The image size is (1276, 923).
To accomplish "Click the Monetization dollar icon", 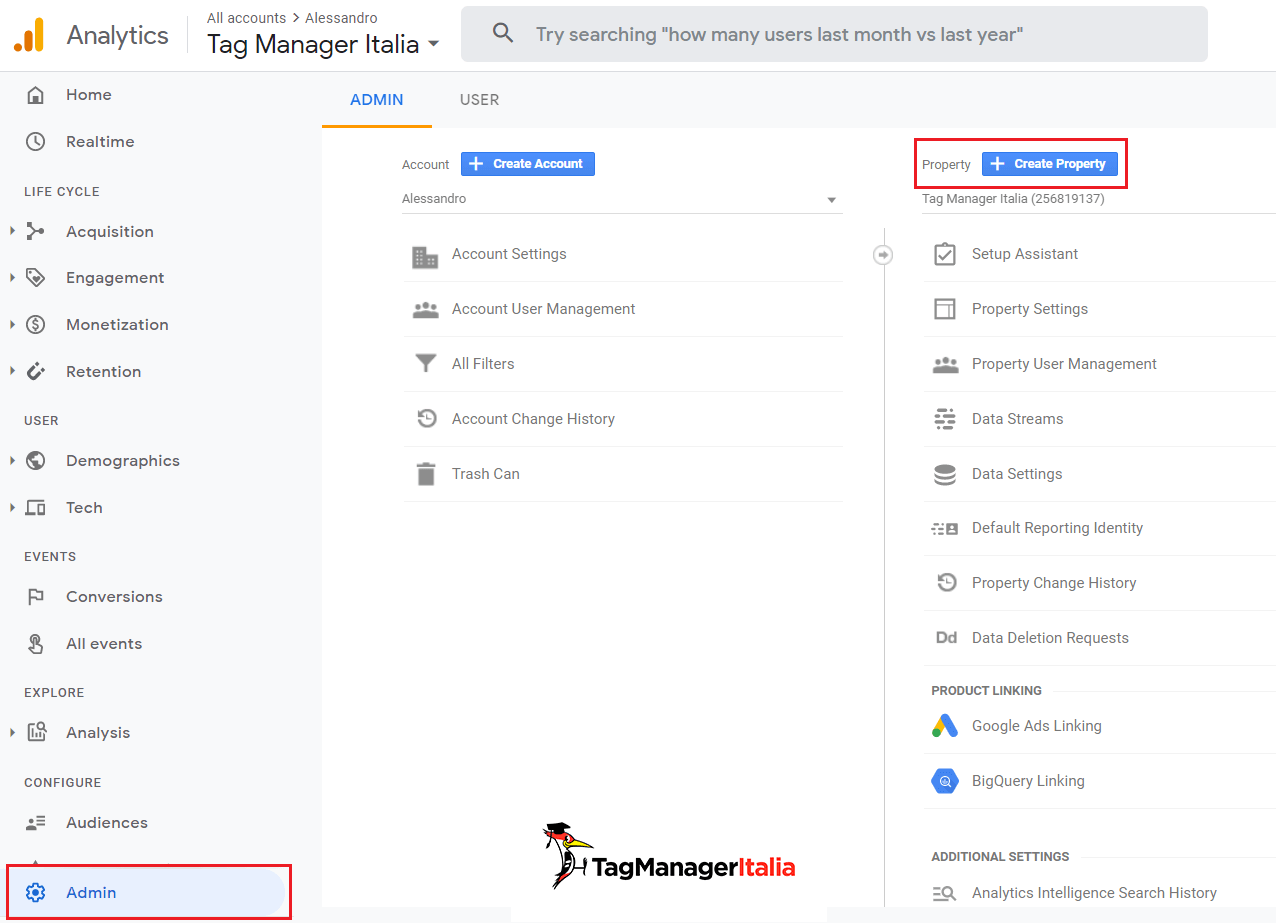I will tap(35, 324).
